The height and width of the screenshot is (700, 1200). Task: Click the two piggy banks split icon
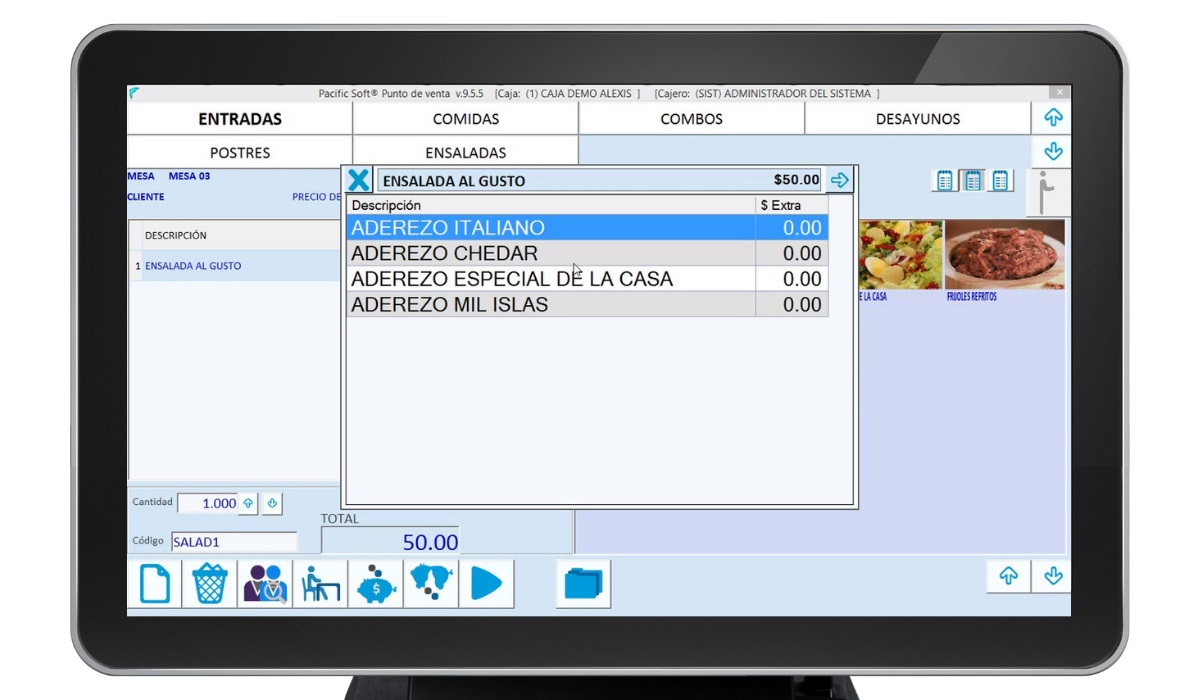click(x=431, y=583)
